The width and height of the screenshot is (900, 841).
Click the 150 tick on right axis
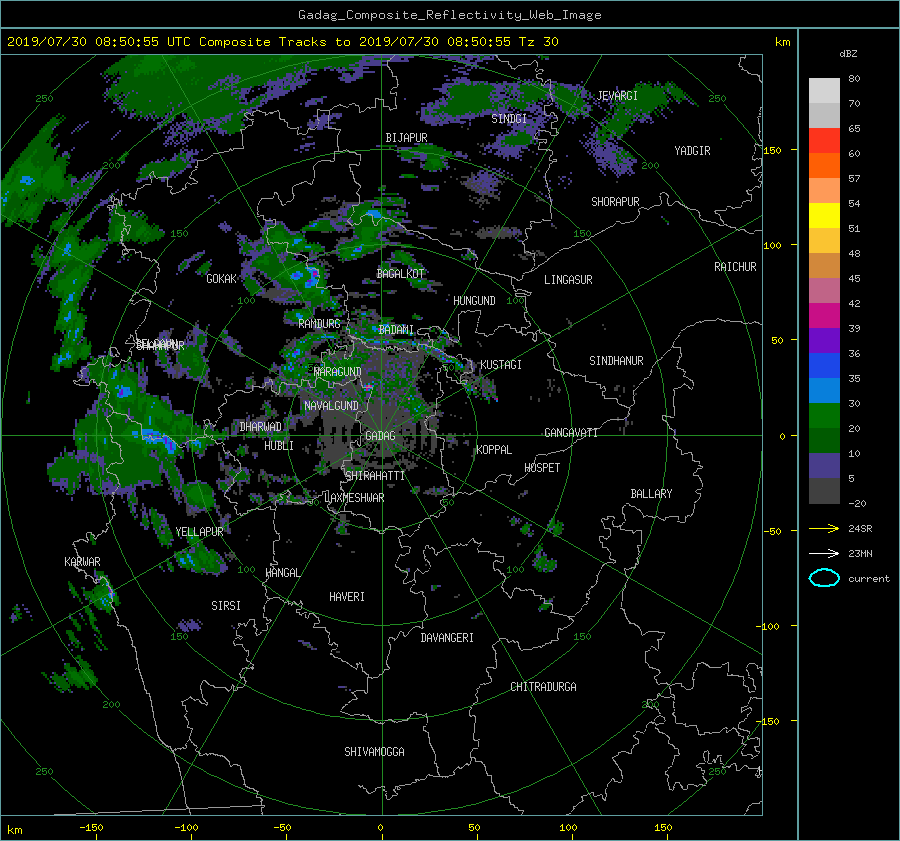772,150
